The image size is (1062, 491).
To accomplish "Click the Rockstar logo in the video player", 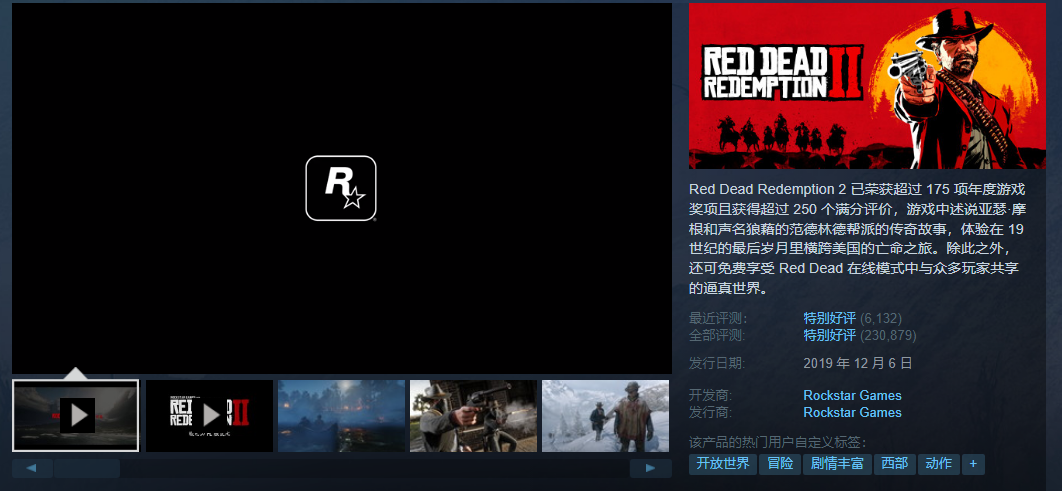I will click(340, 188).
